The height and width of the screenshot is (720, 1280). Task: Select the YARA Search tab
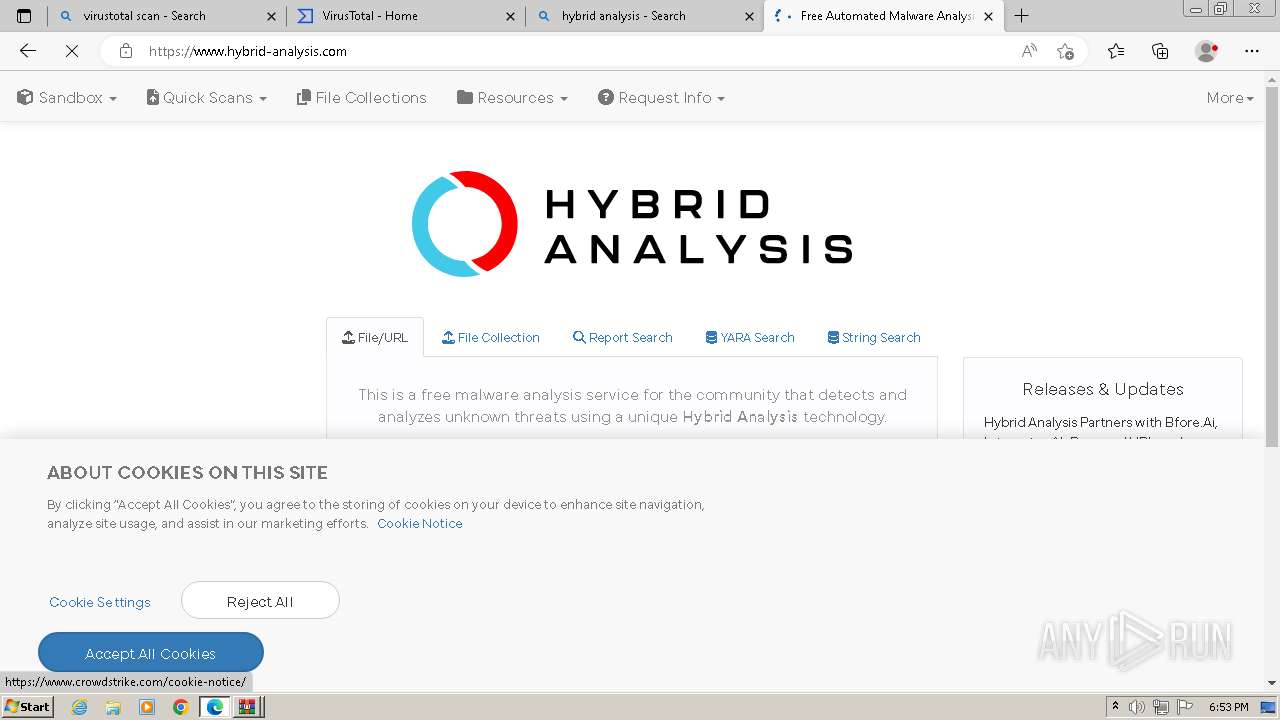tap(750, 337)
